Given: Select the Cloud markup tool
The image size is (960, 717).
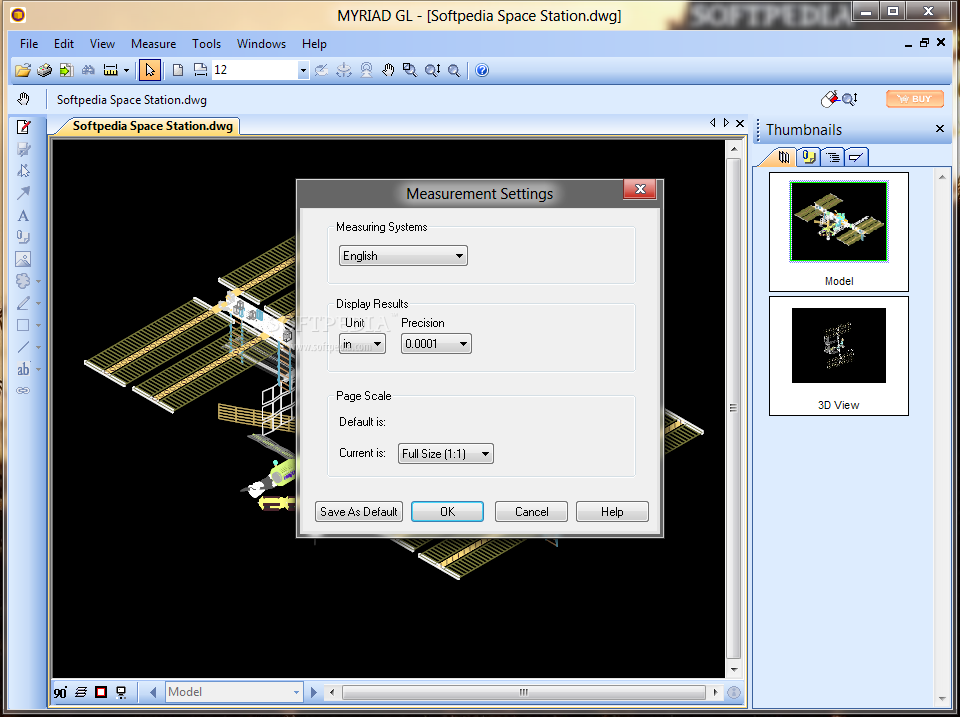Looking at the screenshot, I should (23, 281).
